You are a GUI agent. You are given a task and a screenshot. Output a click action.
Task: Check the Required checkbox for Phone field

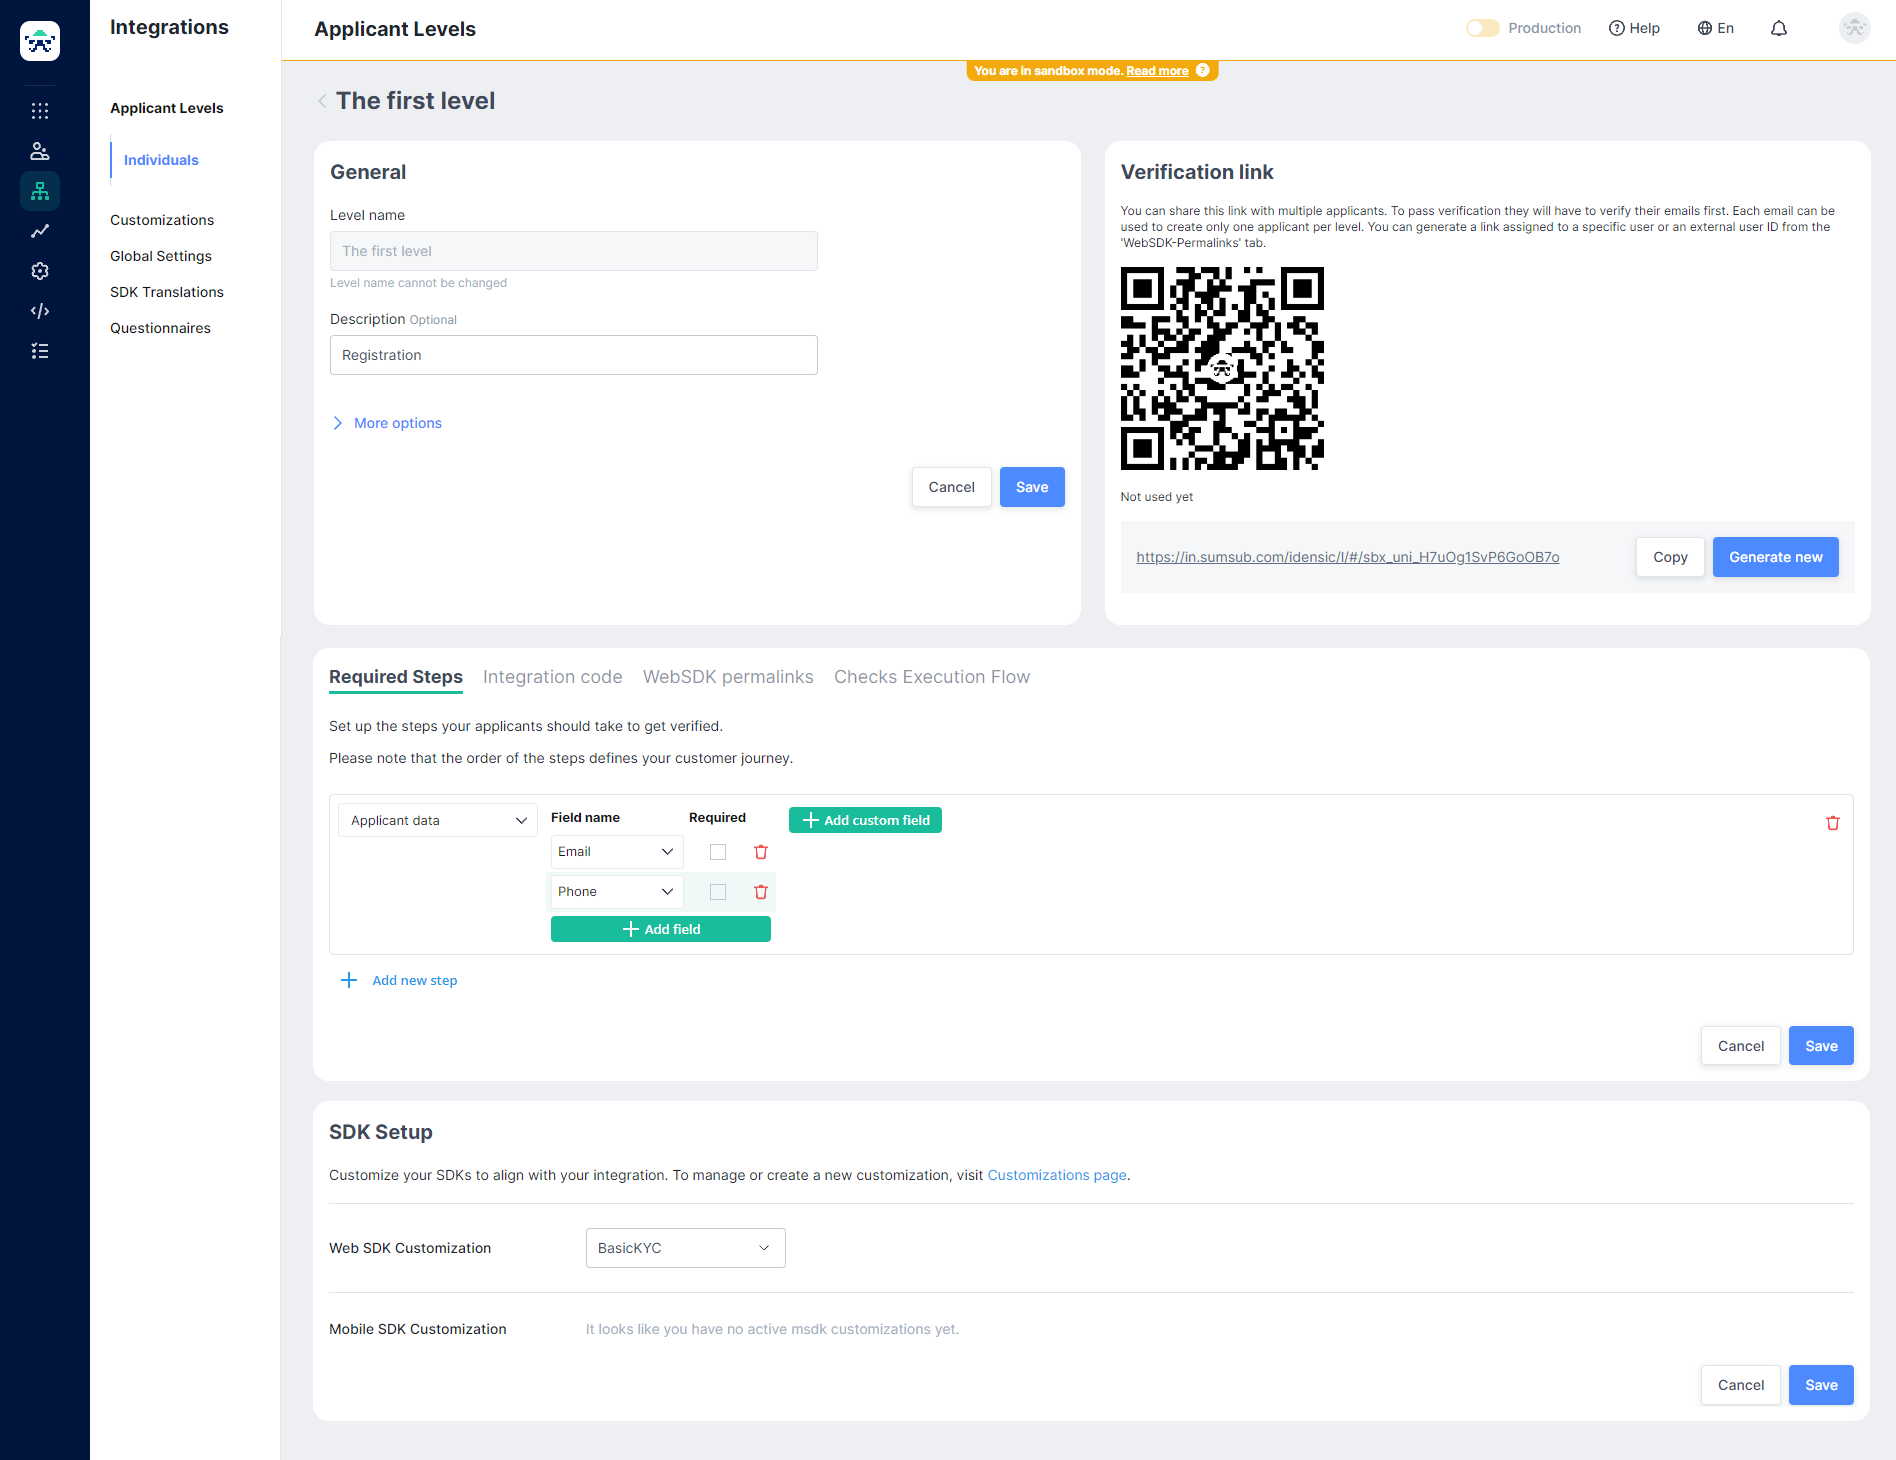(x=718, y=891)
